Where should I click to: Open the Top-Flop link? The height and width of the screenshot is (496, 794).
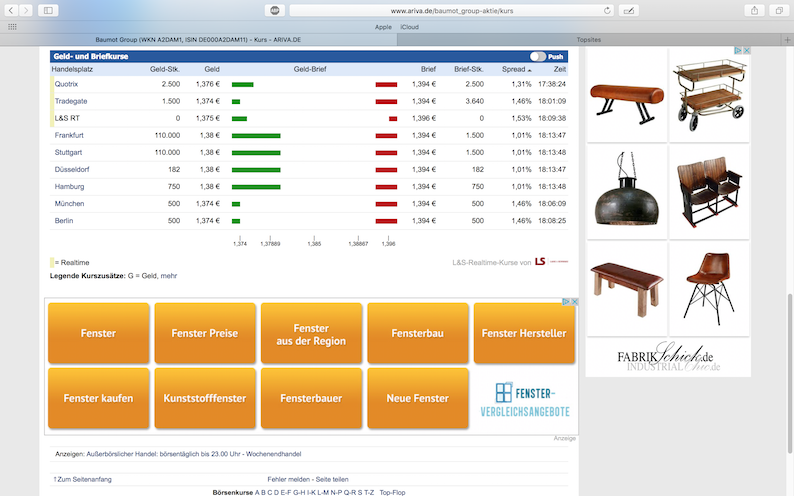pyautogui.click(x=392, y=492)
